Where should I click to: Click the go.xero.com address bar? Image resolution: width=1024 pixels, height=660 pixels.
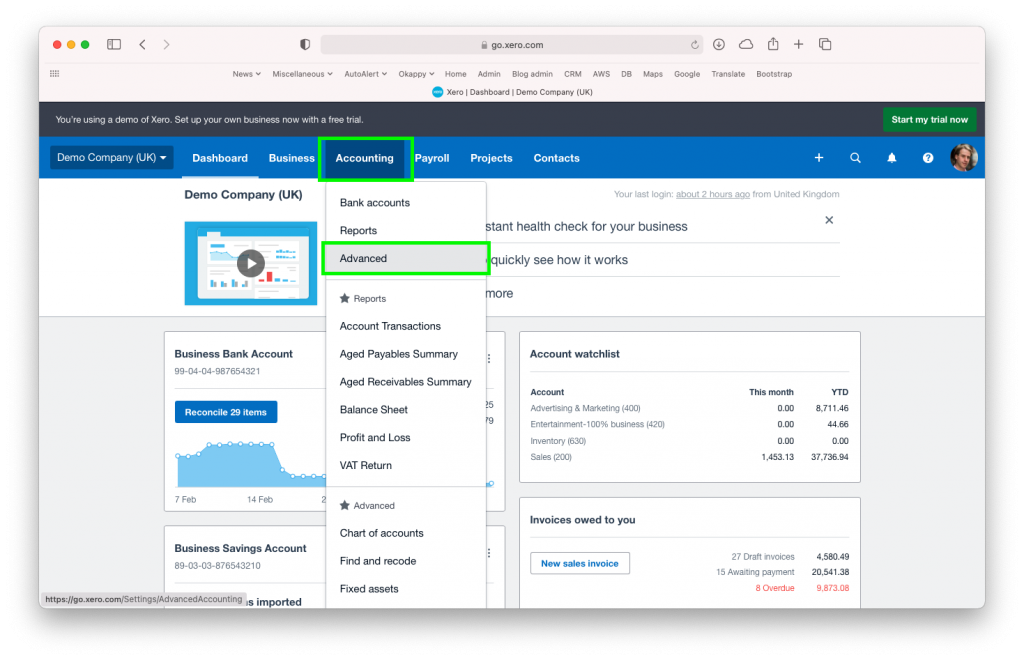[512, 45]
